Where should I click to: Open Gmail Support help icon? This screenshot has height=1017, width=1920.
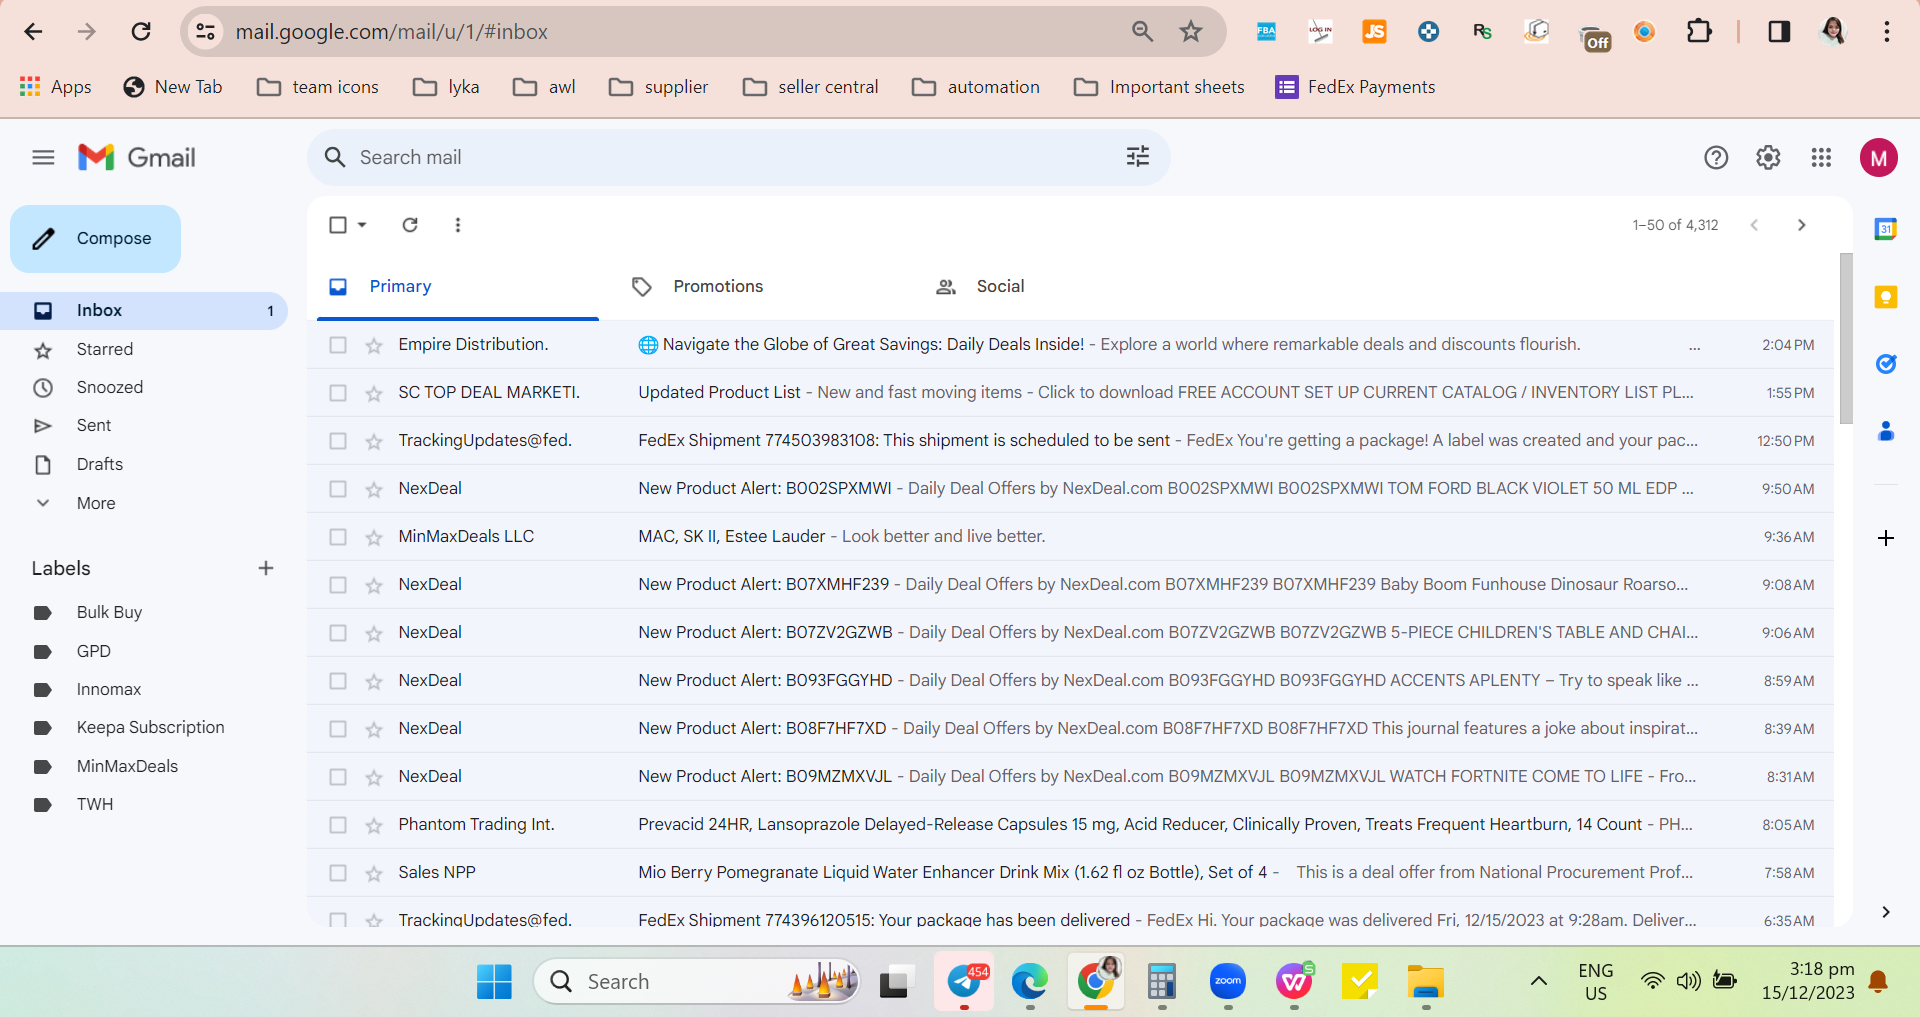coord(1716,157)
